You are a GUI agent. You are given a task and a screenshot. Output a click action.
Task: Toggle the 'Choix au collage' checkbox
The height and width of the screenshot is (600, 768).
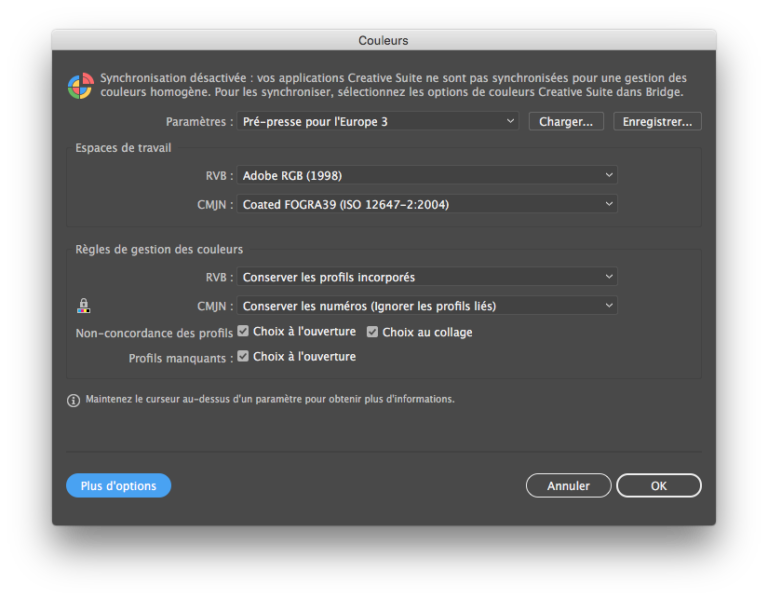click(373, 332)
